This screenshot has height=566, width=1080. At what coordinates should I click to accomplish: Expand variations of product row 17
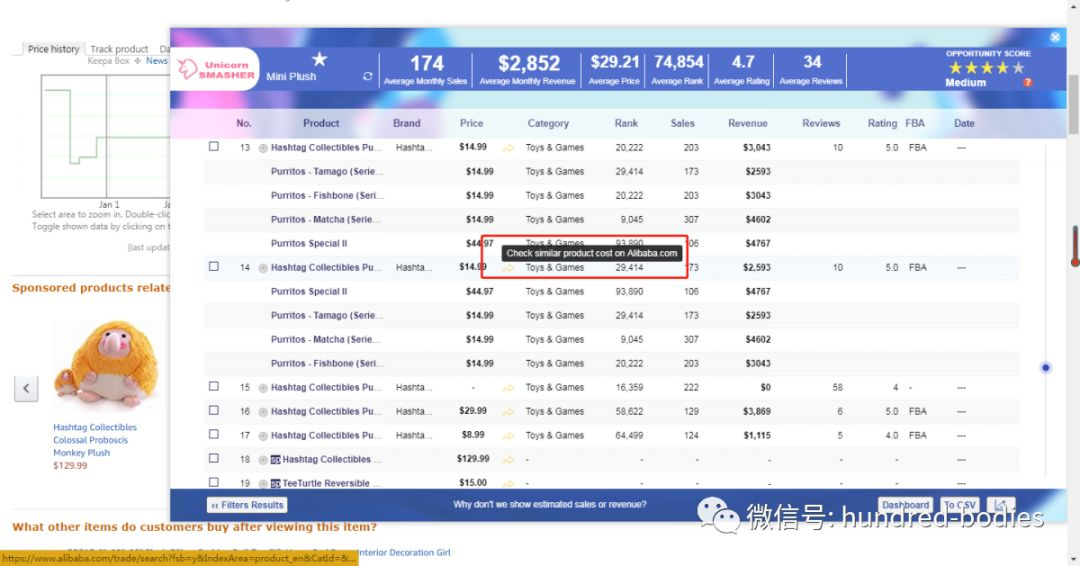(x=262, y=437)
